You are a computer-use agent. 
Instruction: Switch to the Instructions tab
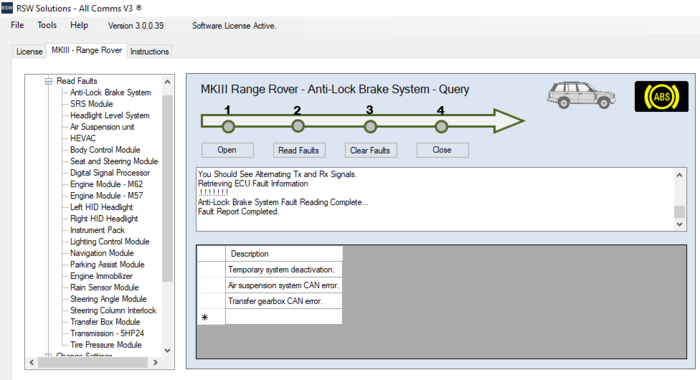coord(150,51)
